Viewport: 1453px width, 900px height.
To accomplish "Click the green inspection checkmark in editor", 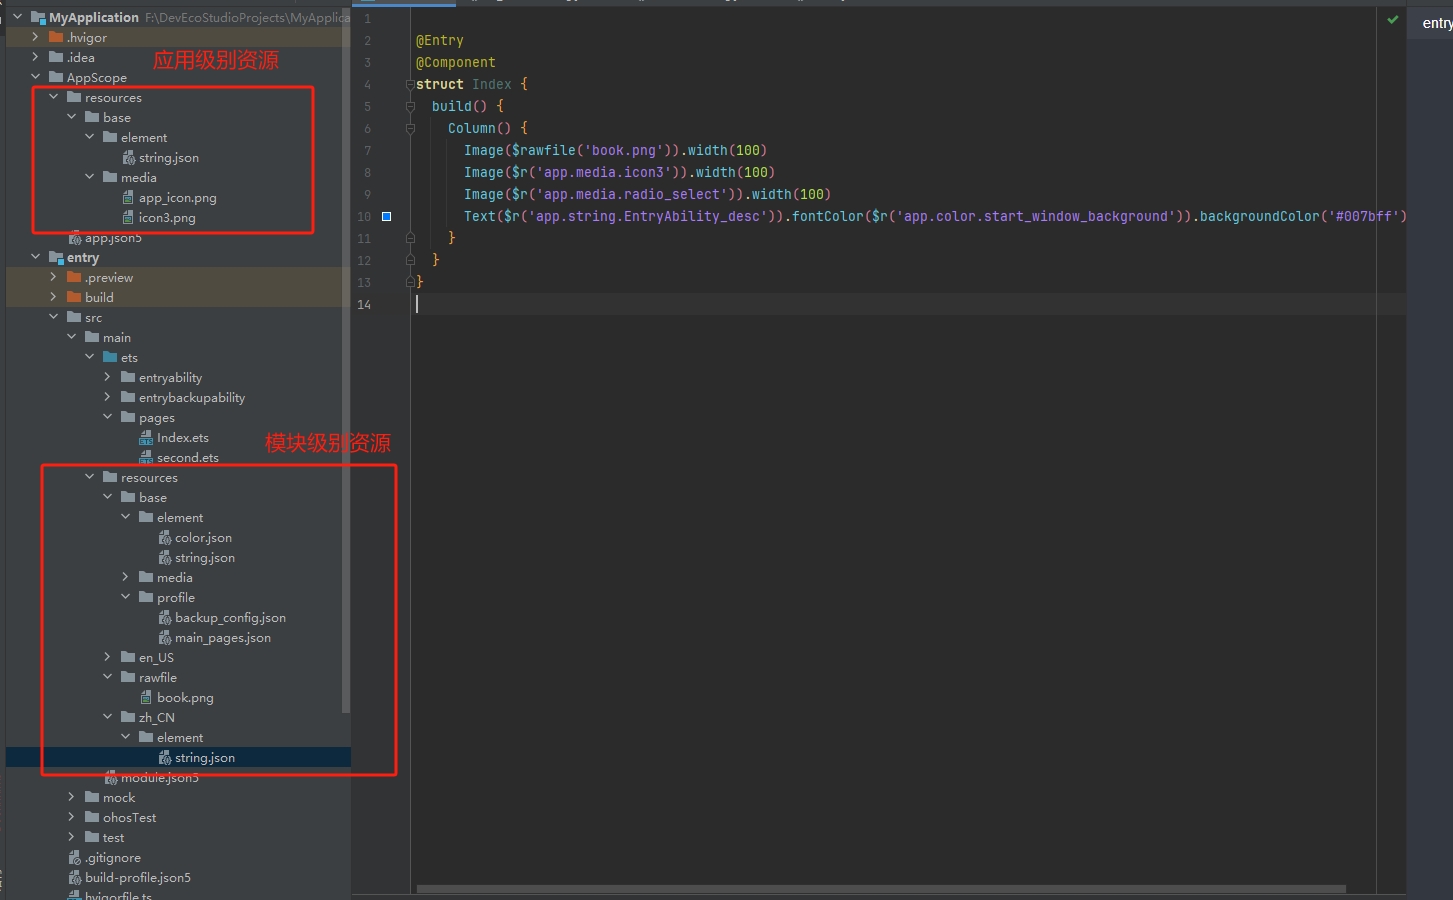I will (1393, 19).
